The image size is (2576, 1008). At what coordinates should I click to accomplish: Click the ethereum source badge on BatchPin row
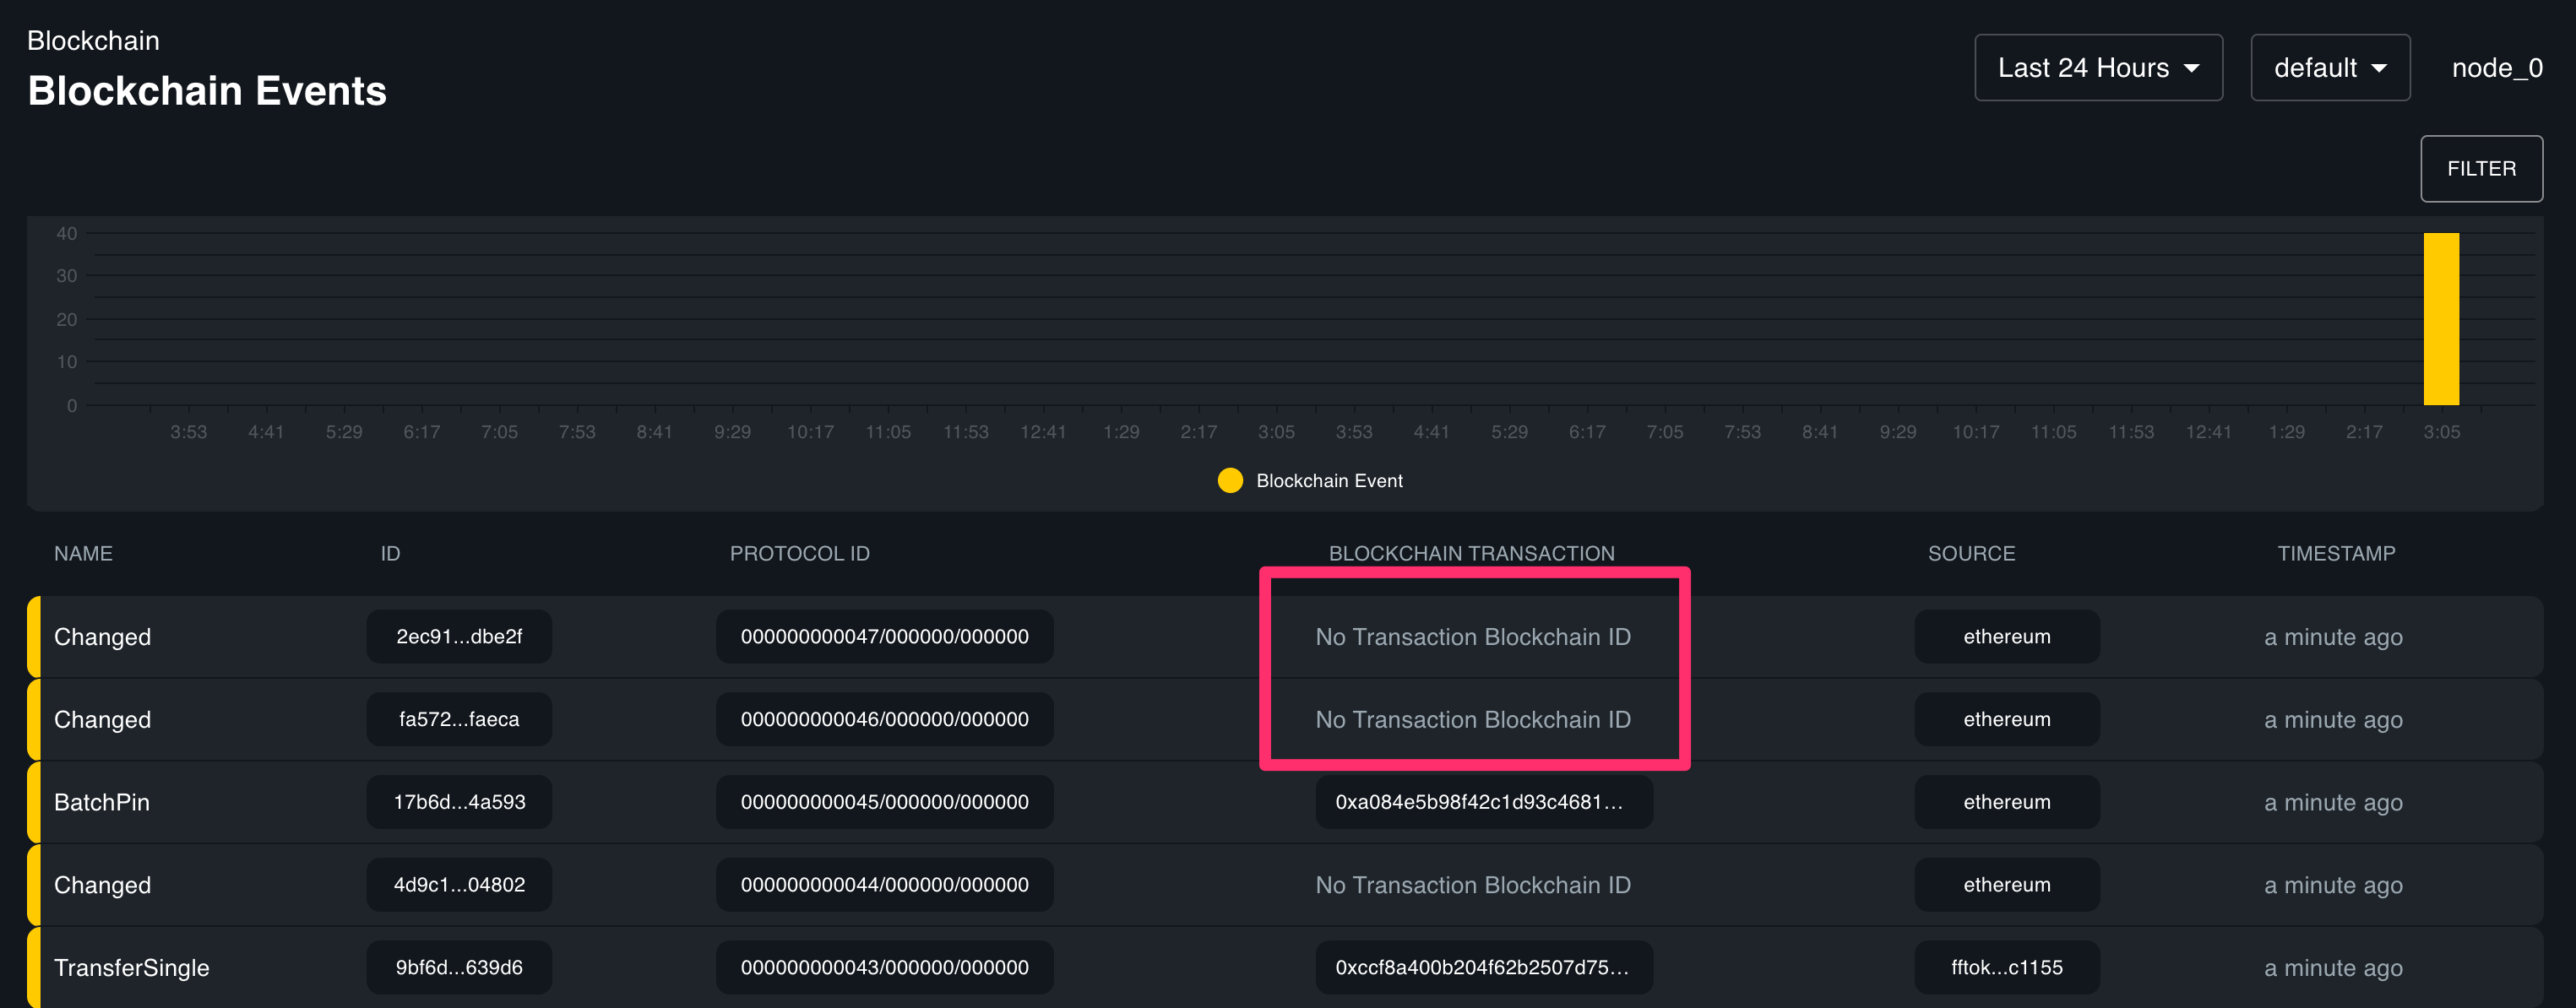click(2006, 801)
